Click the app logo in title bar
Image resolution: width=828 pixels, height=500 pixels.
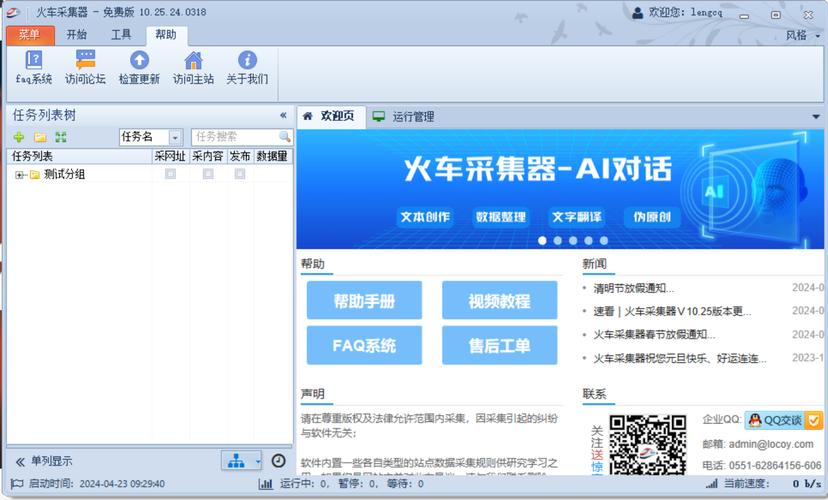14,12
